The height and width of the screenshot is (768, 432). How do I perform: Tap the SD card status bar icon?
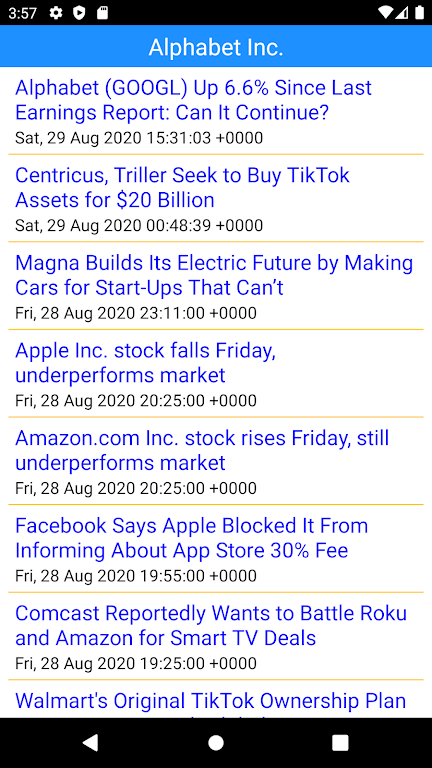[x=102, y=13]
